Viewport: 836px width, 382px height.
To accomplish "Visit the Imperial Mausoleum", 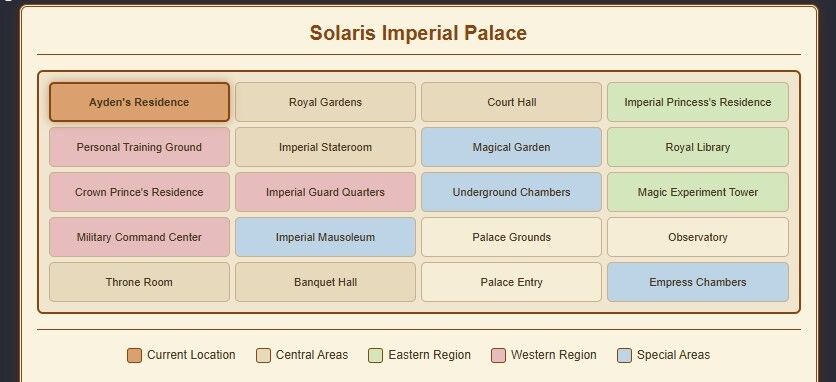I will 325,237.
